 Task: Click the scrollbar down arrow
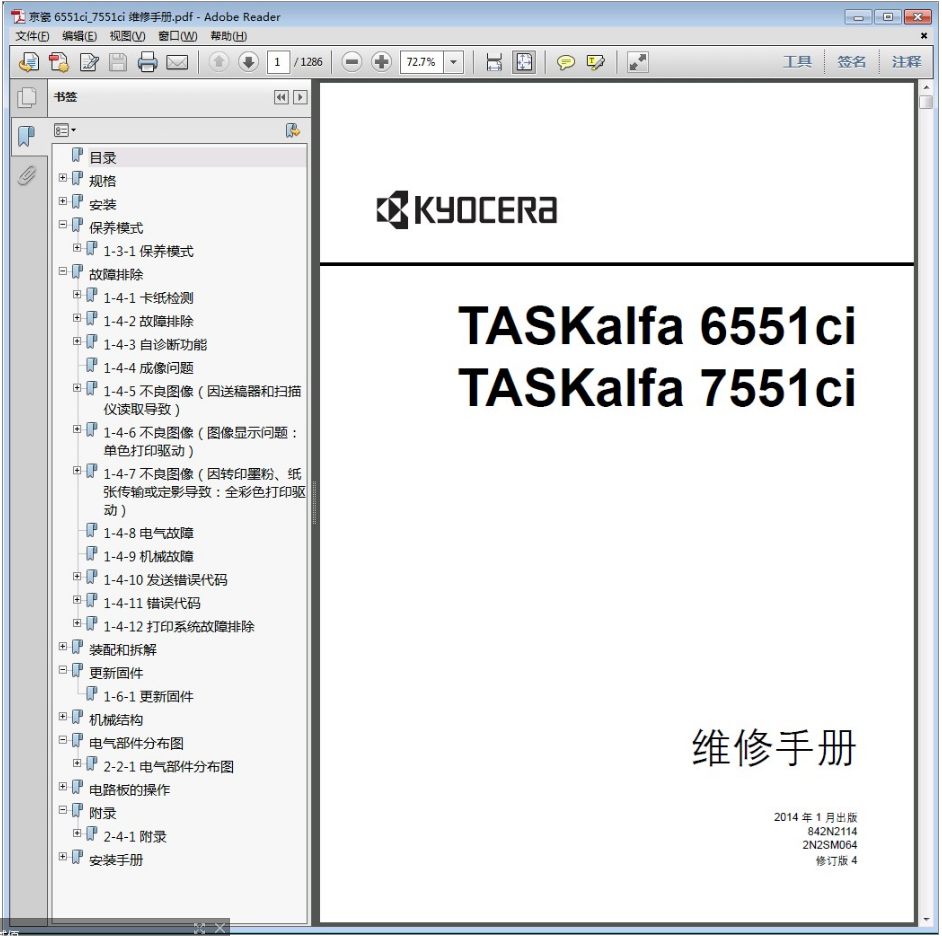[x=926, y=919]
